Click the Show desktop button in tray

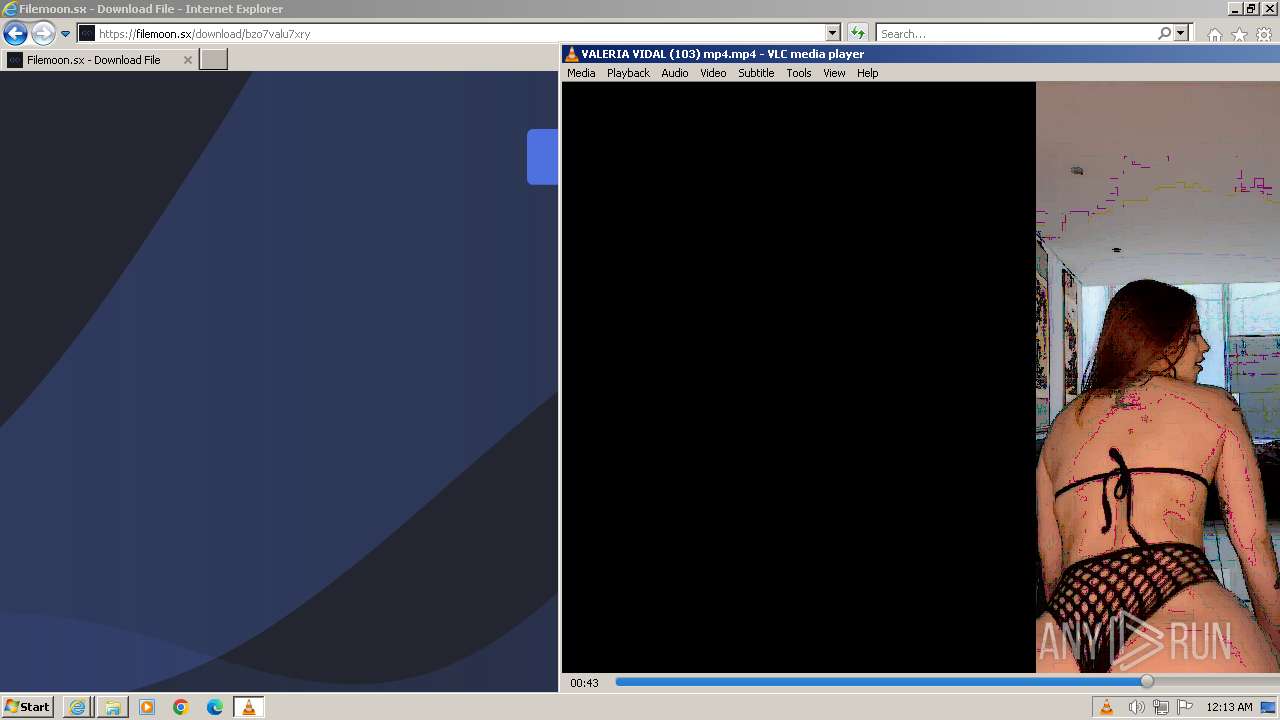pos(1268,707)
